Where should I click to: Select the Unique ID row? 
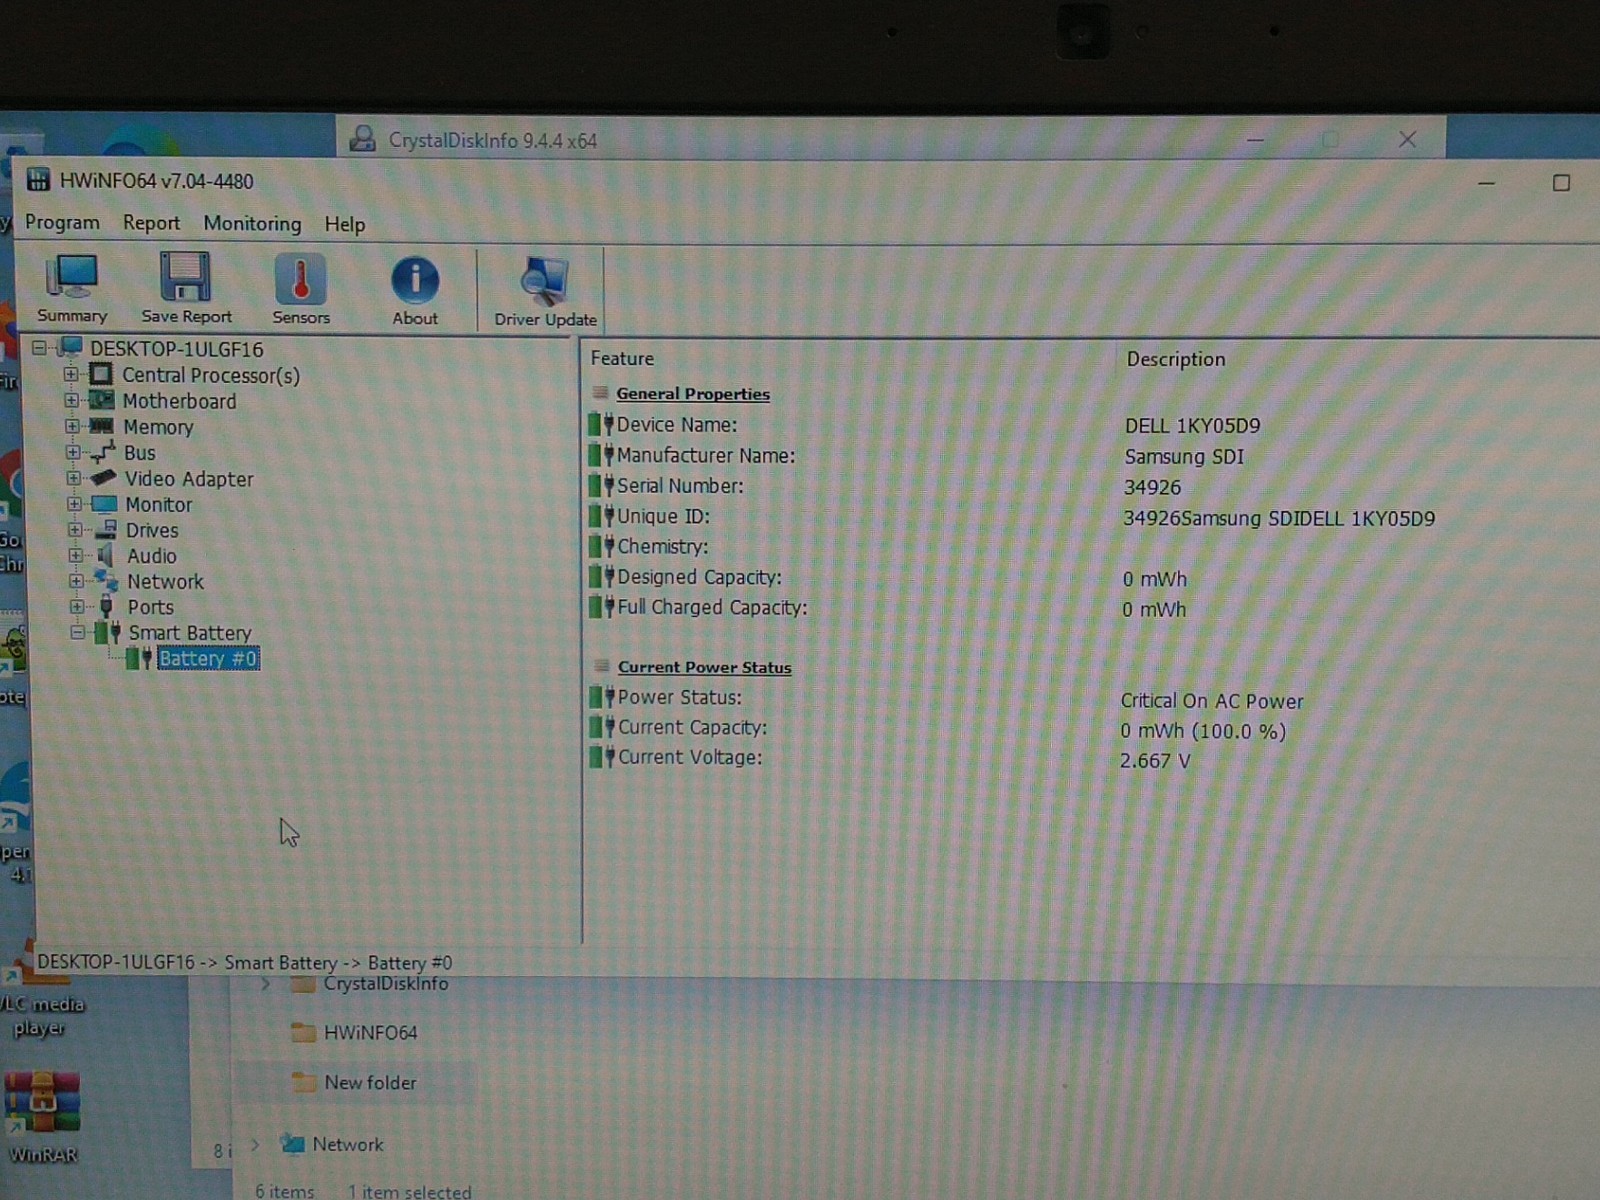coord(1013,517)
